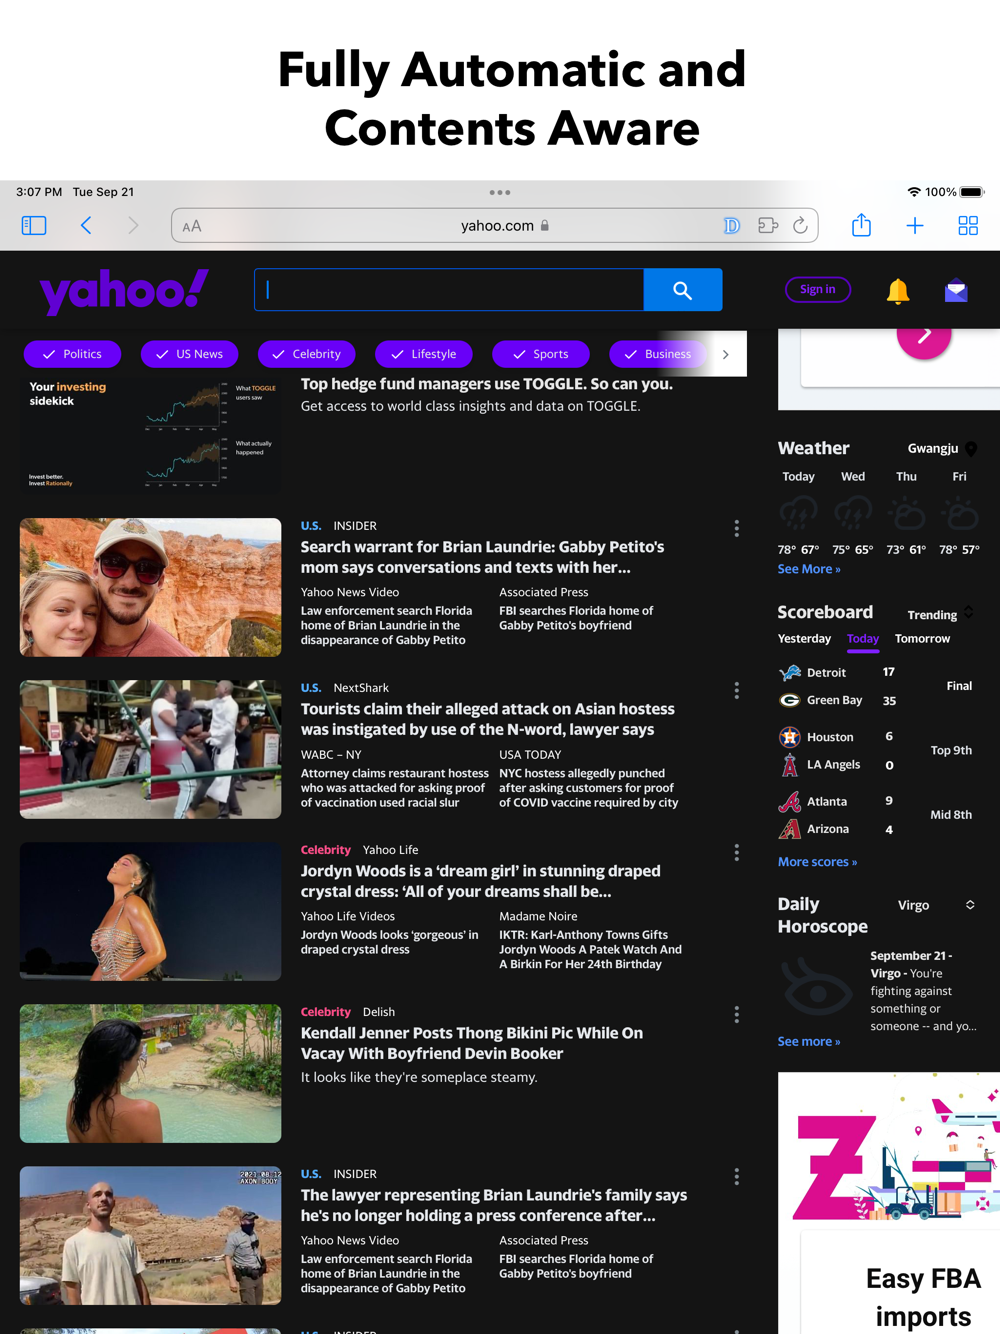Tap the dark mode D extension icon
The height and width of the screenshot is (1334, 1000).
[x=732, y=226]
